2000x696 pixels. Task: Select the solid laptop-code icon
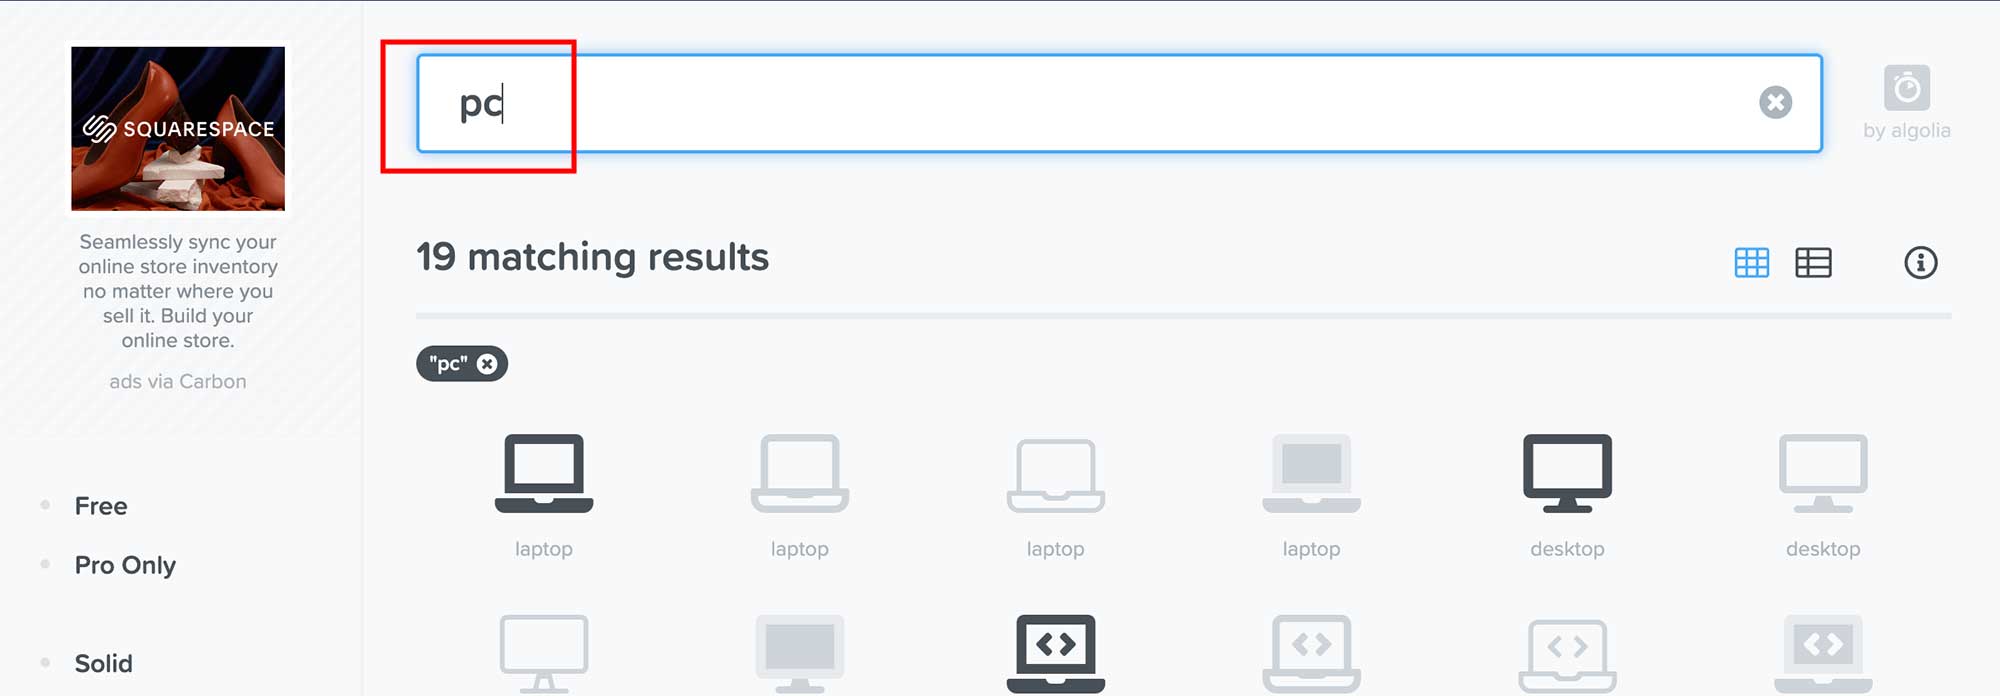(1056, 654)
